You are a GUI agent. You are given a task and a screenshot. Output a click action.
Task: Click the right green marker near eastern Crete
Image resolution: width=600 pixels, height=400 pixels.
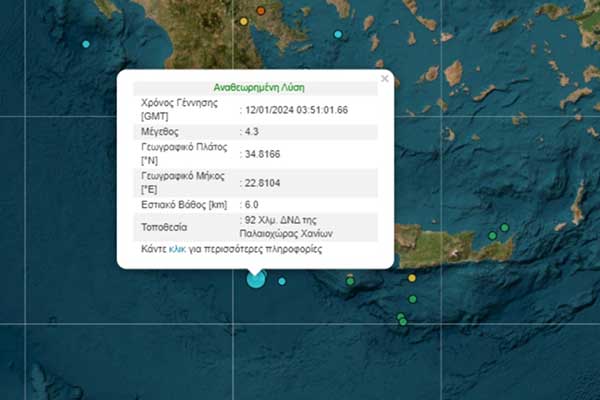pos(506,228)
